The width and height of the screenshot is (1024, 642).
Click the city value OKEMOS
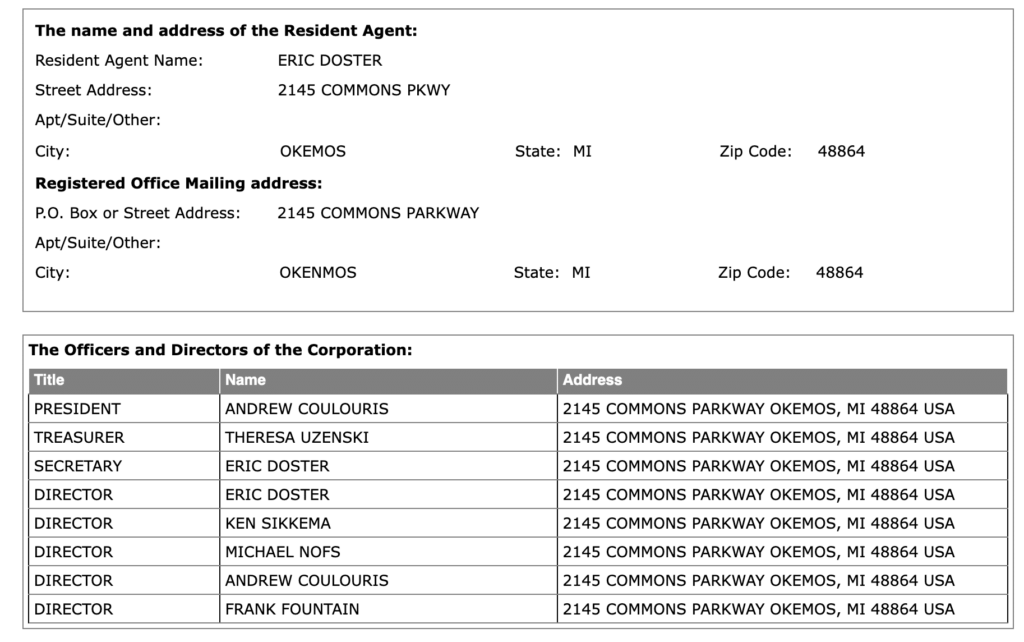(313, 152)
